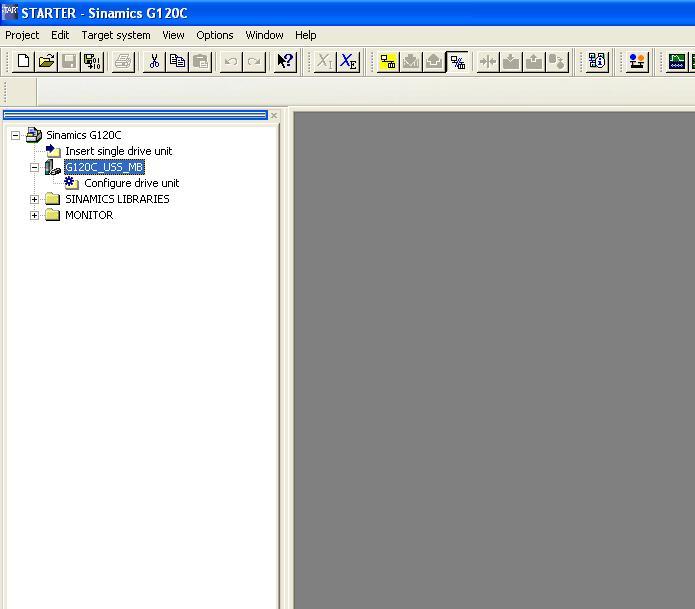Copy with the two-pages icon

(x=177, y=61)
